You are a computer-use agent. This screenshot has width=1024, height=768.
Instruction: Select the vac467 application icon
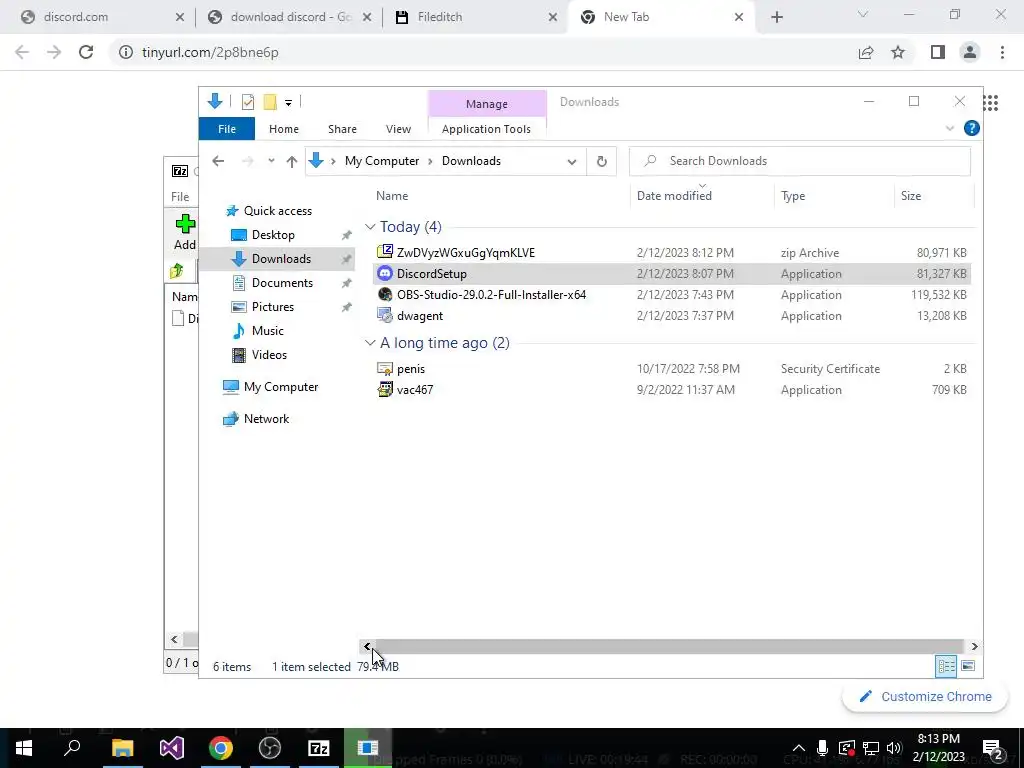point(385,390)
